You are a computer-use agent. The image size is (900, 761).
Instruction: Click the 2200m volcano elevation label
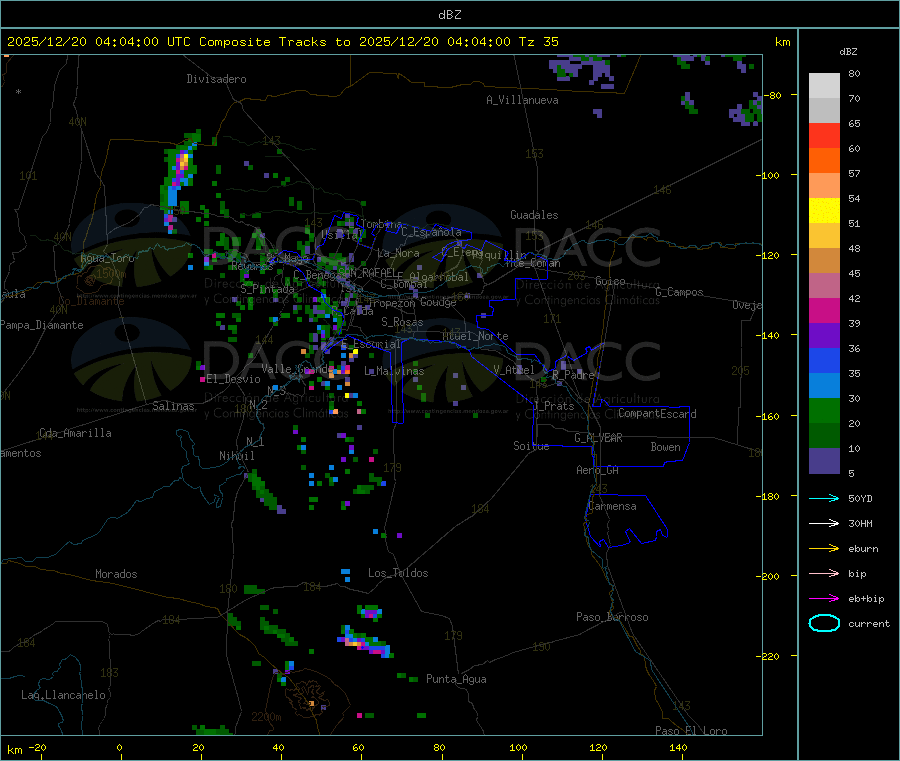[x=266, y=717]
